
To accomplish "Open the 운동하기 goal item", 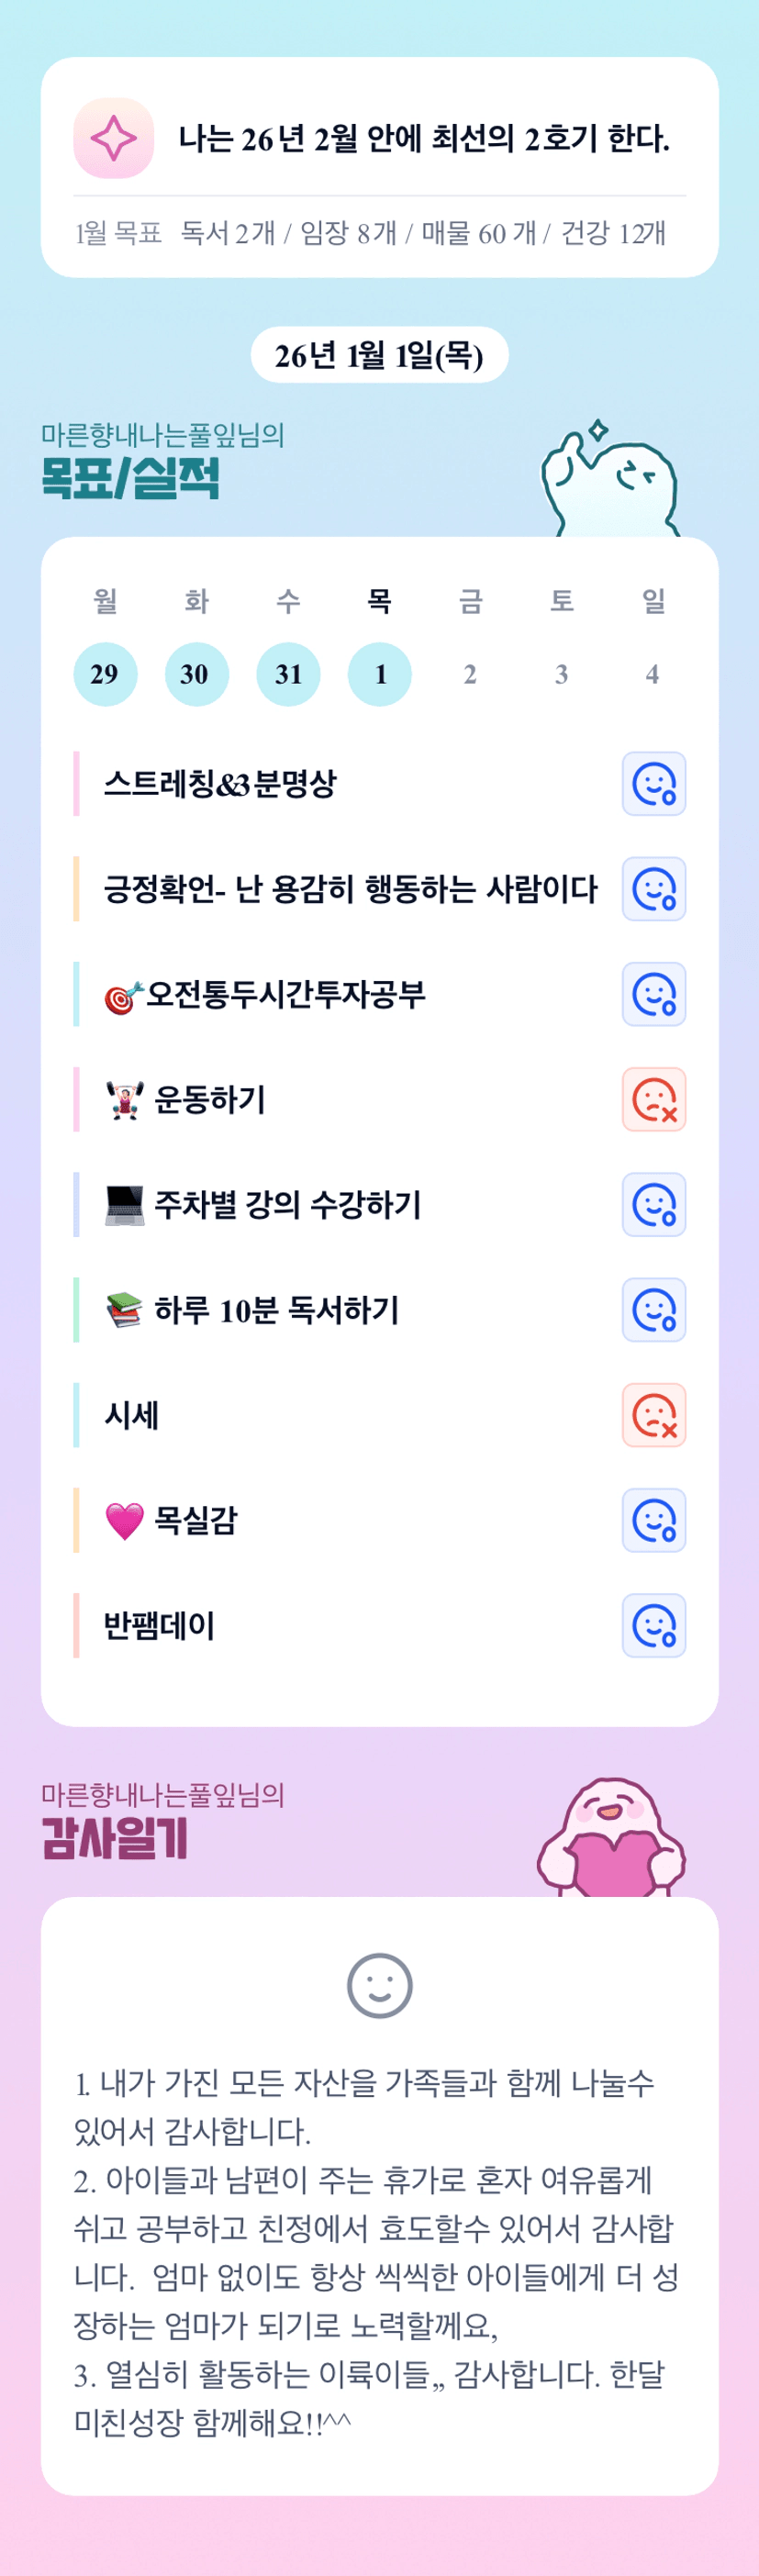I will [210, 1100].
